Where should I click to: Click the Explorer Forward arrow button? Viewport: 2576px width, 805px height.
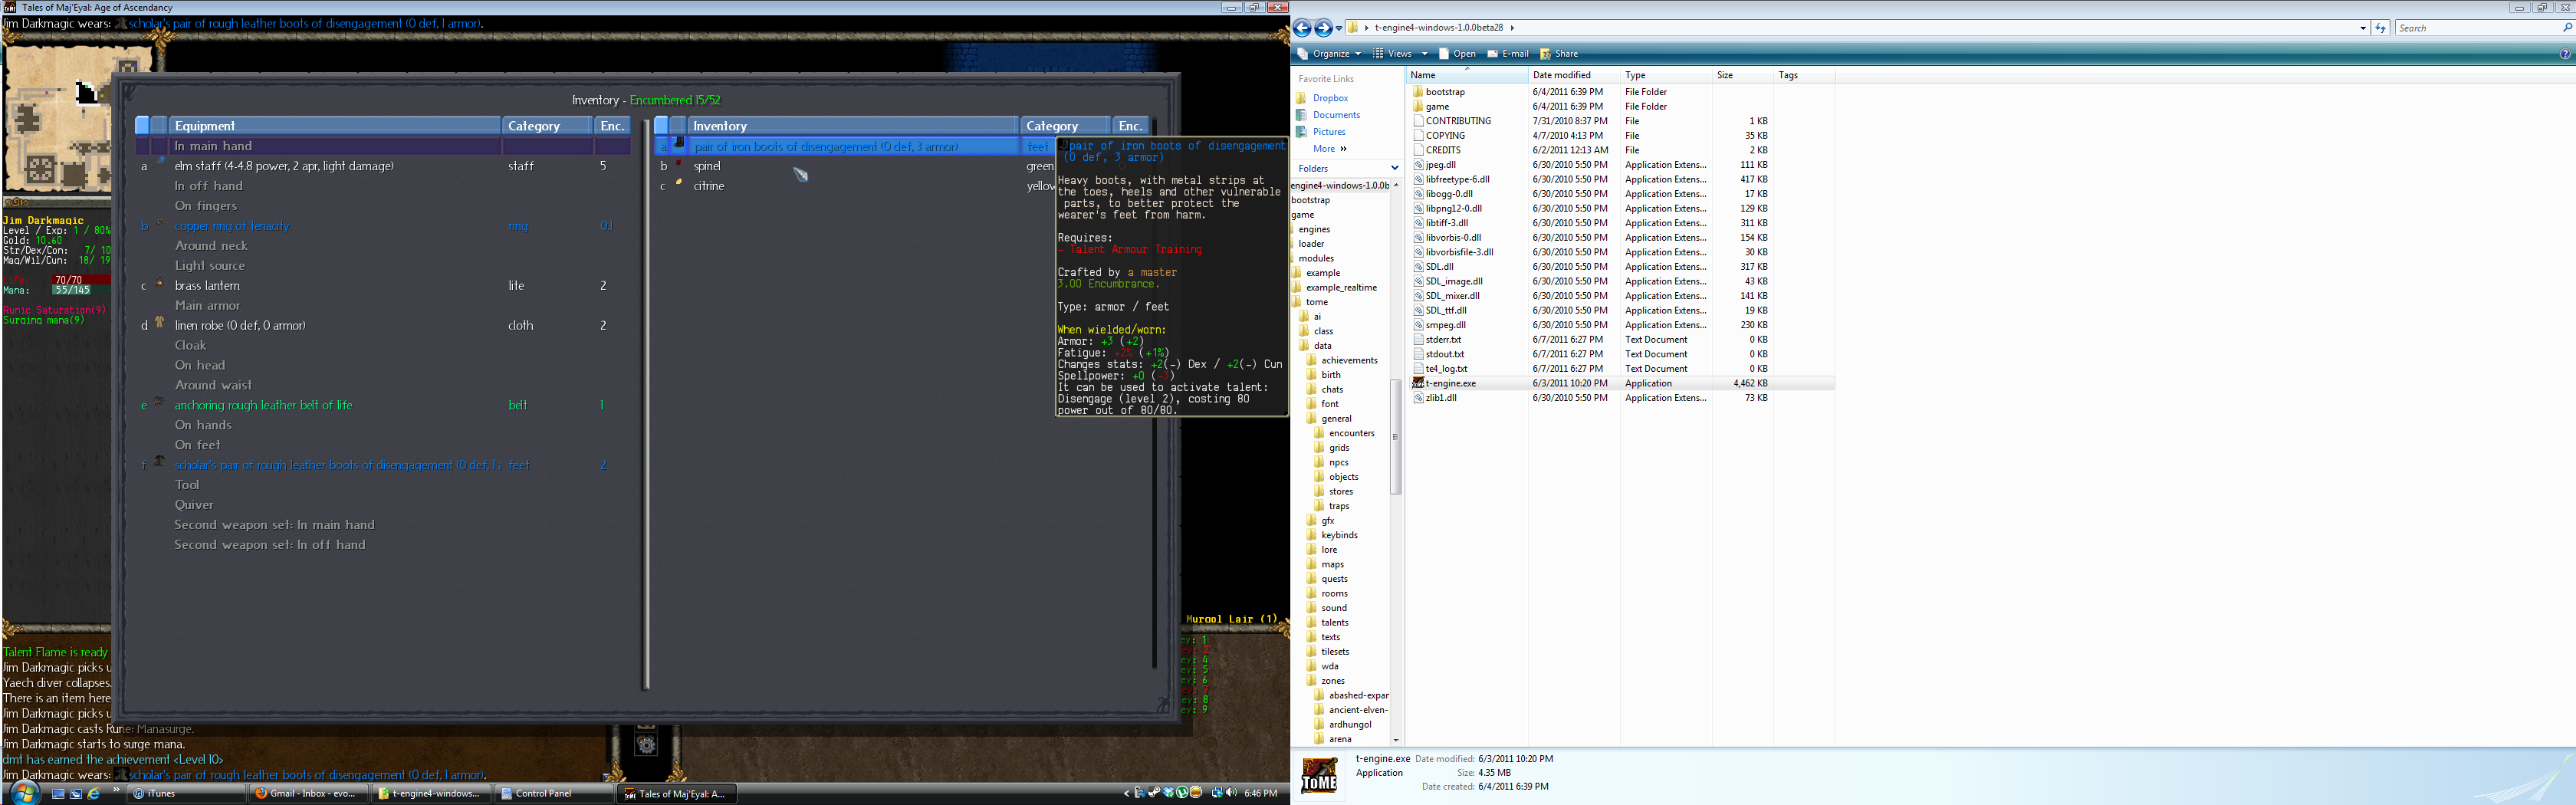point(1323,28)
